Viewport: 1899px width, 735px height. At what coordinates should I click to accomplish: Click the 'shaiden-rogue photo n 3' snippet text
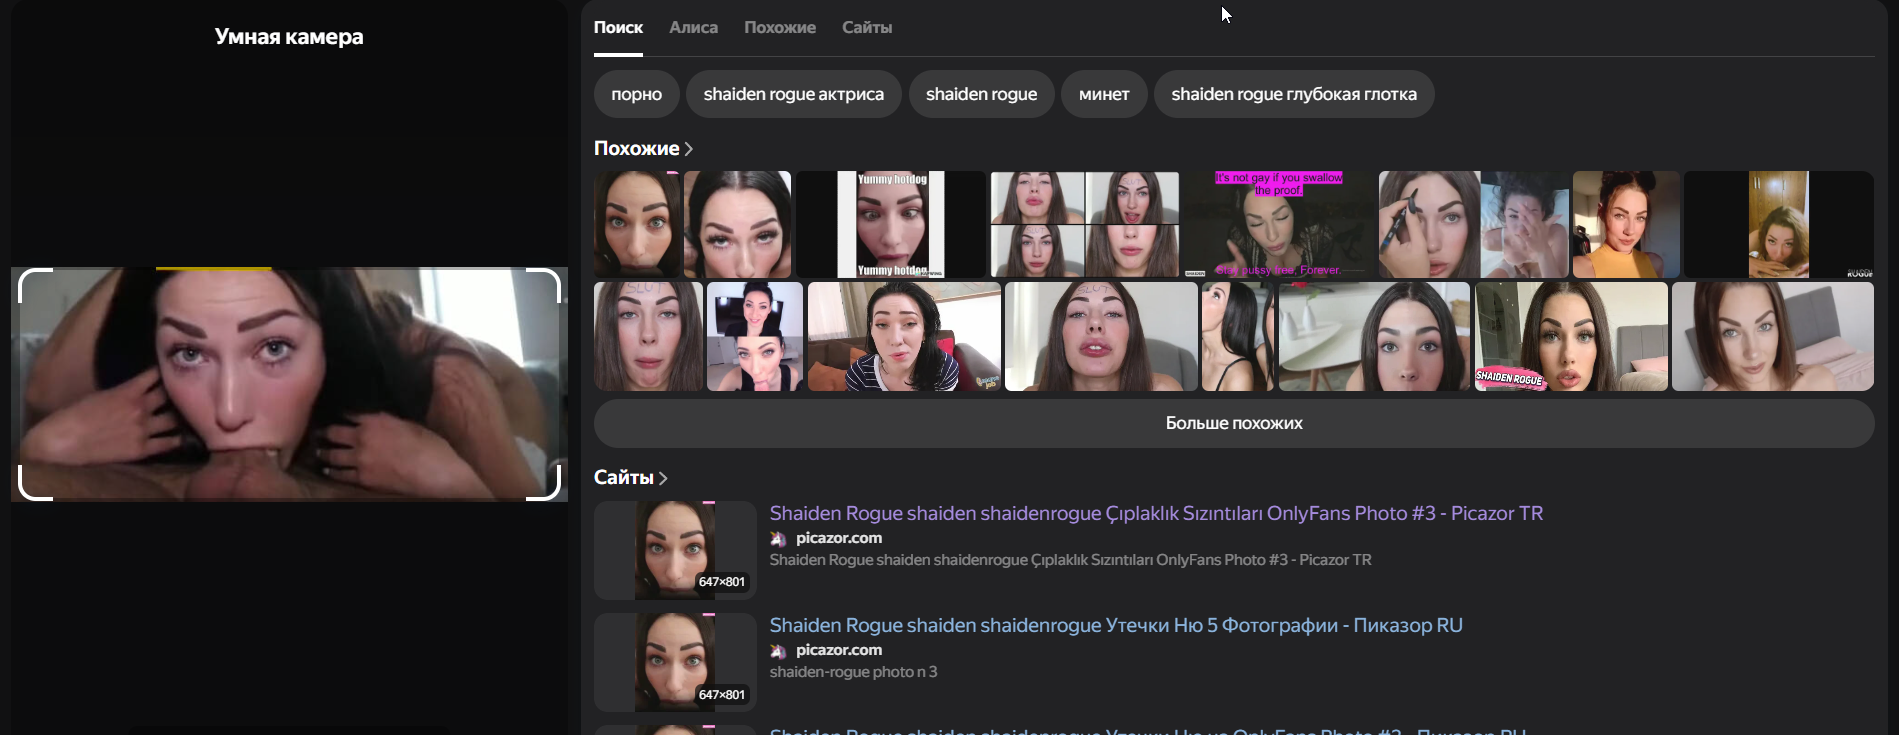[x=853, y=672]
